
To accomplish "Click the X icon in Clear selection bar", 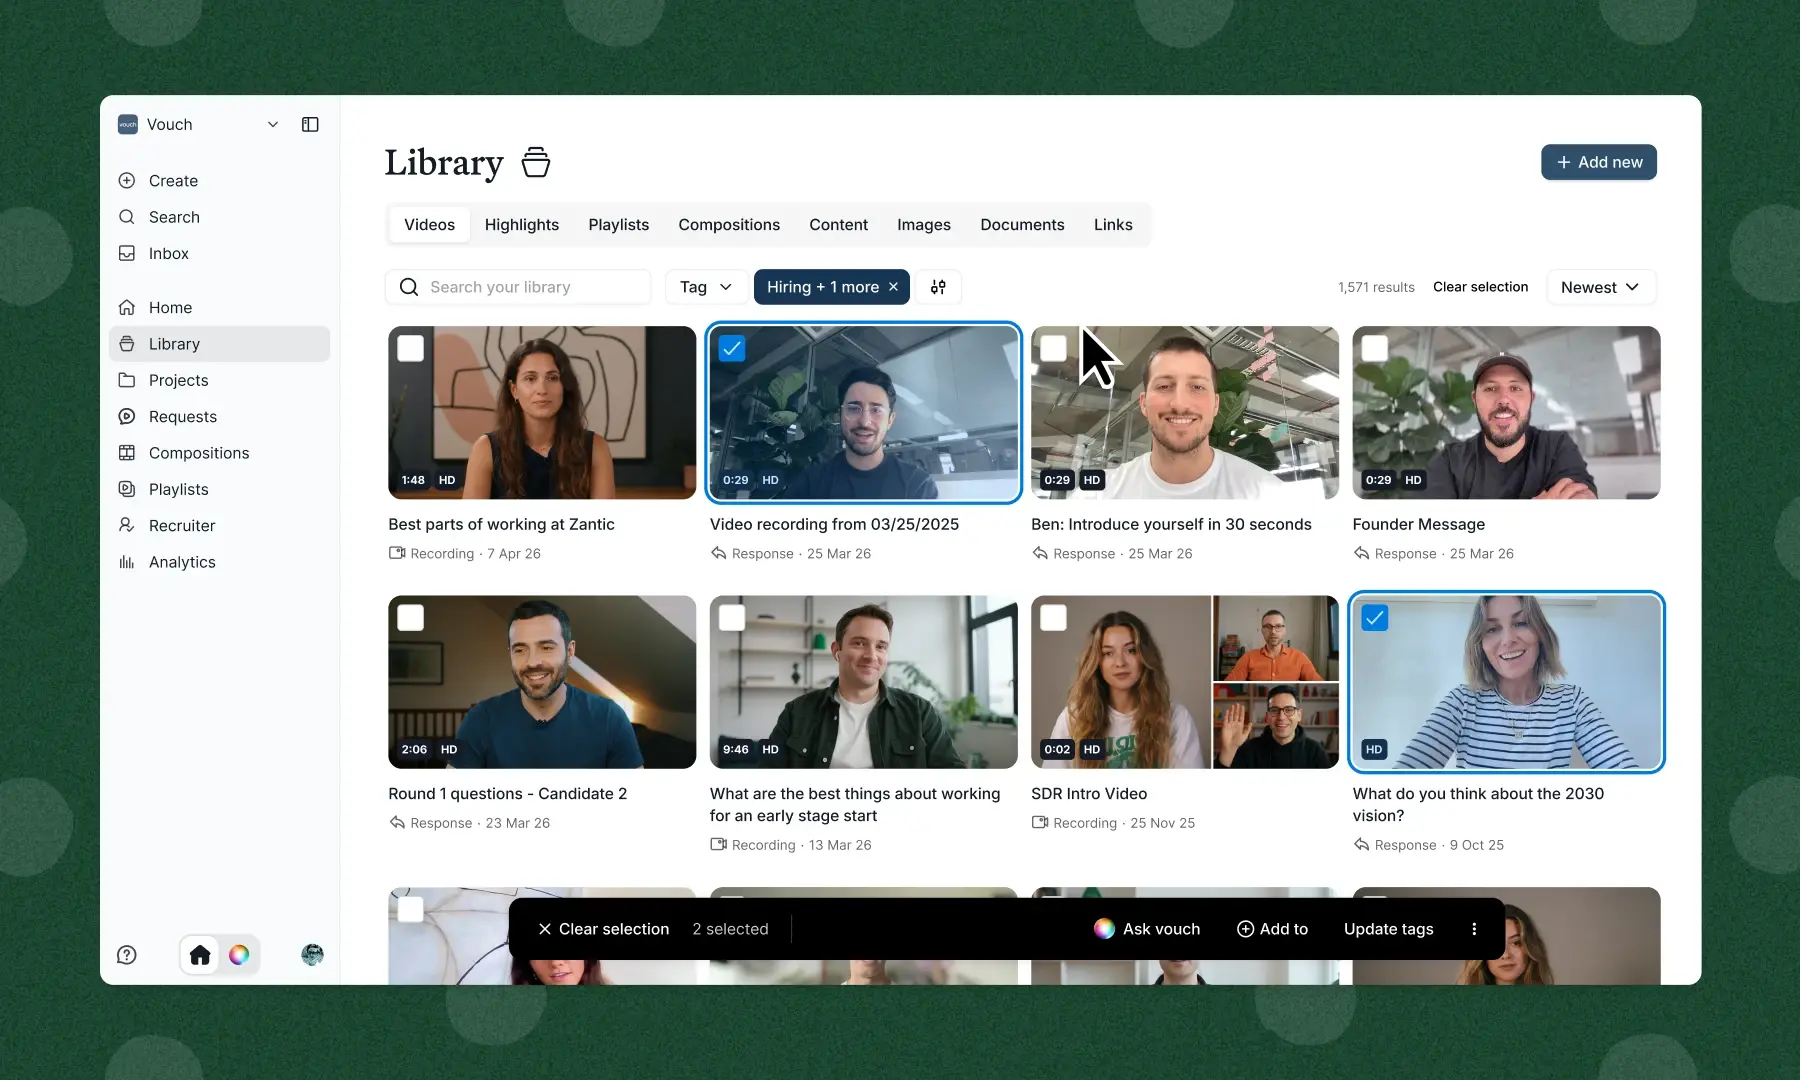I will [545, 929].
